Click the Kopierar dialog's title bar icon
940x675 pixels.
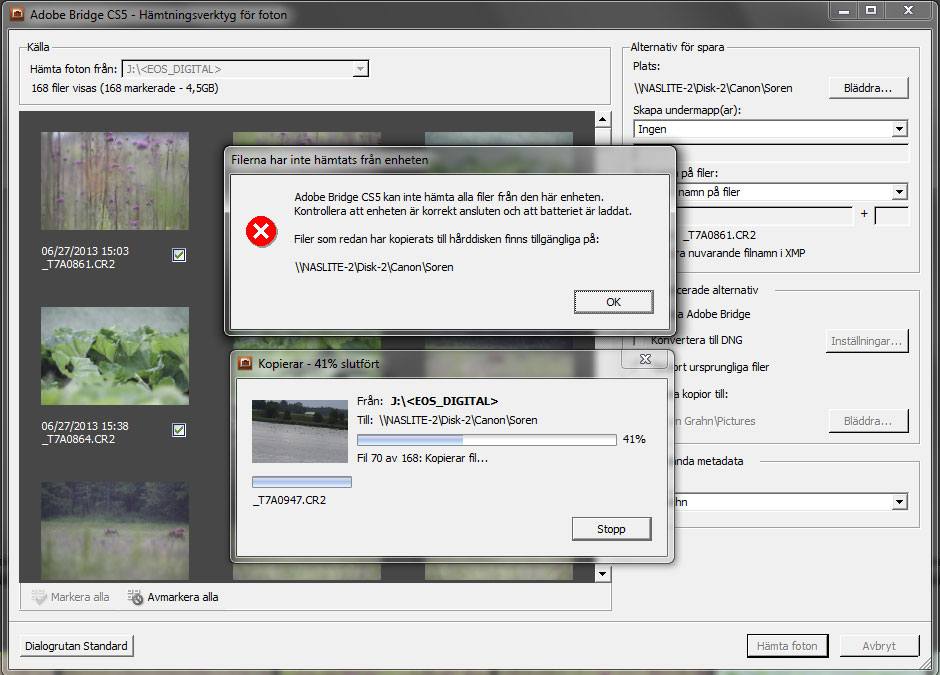245,363
